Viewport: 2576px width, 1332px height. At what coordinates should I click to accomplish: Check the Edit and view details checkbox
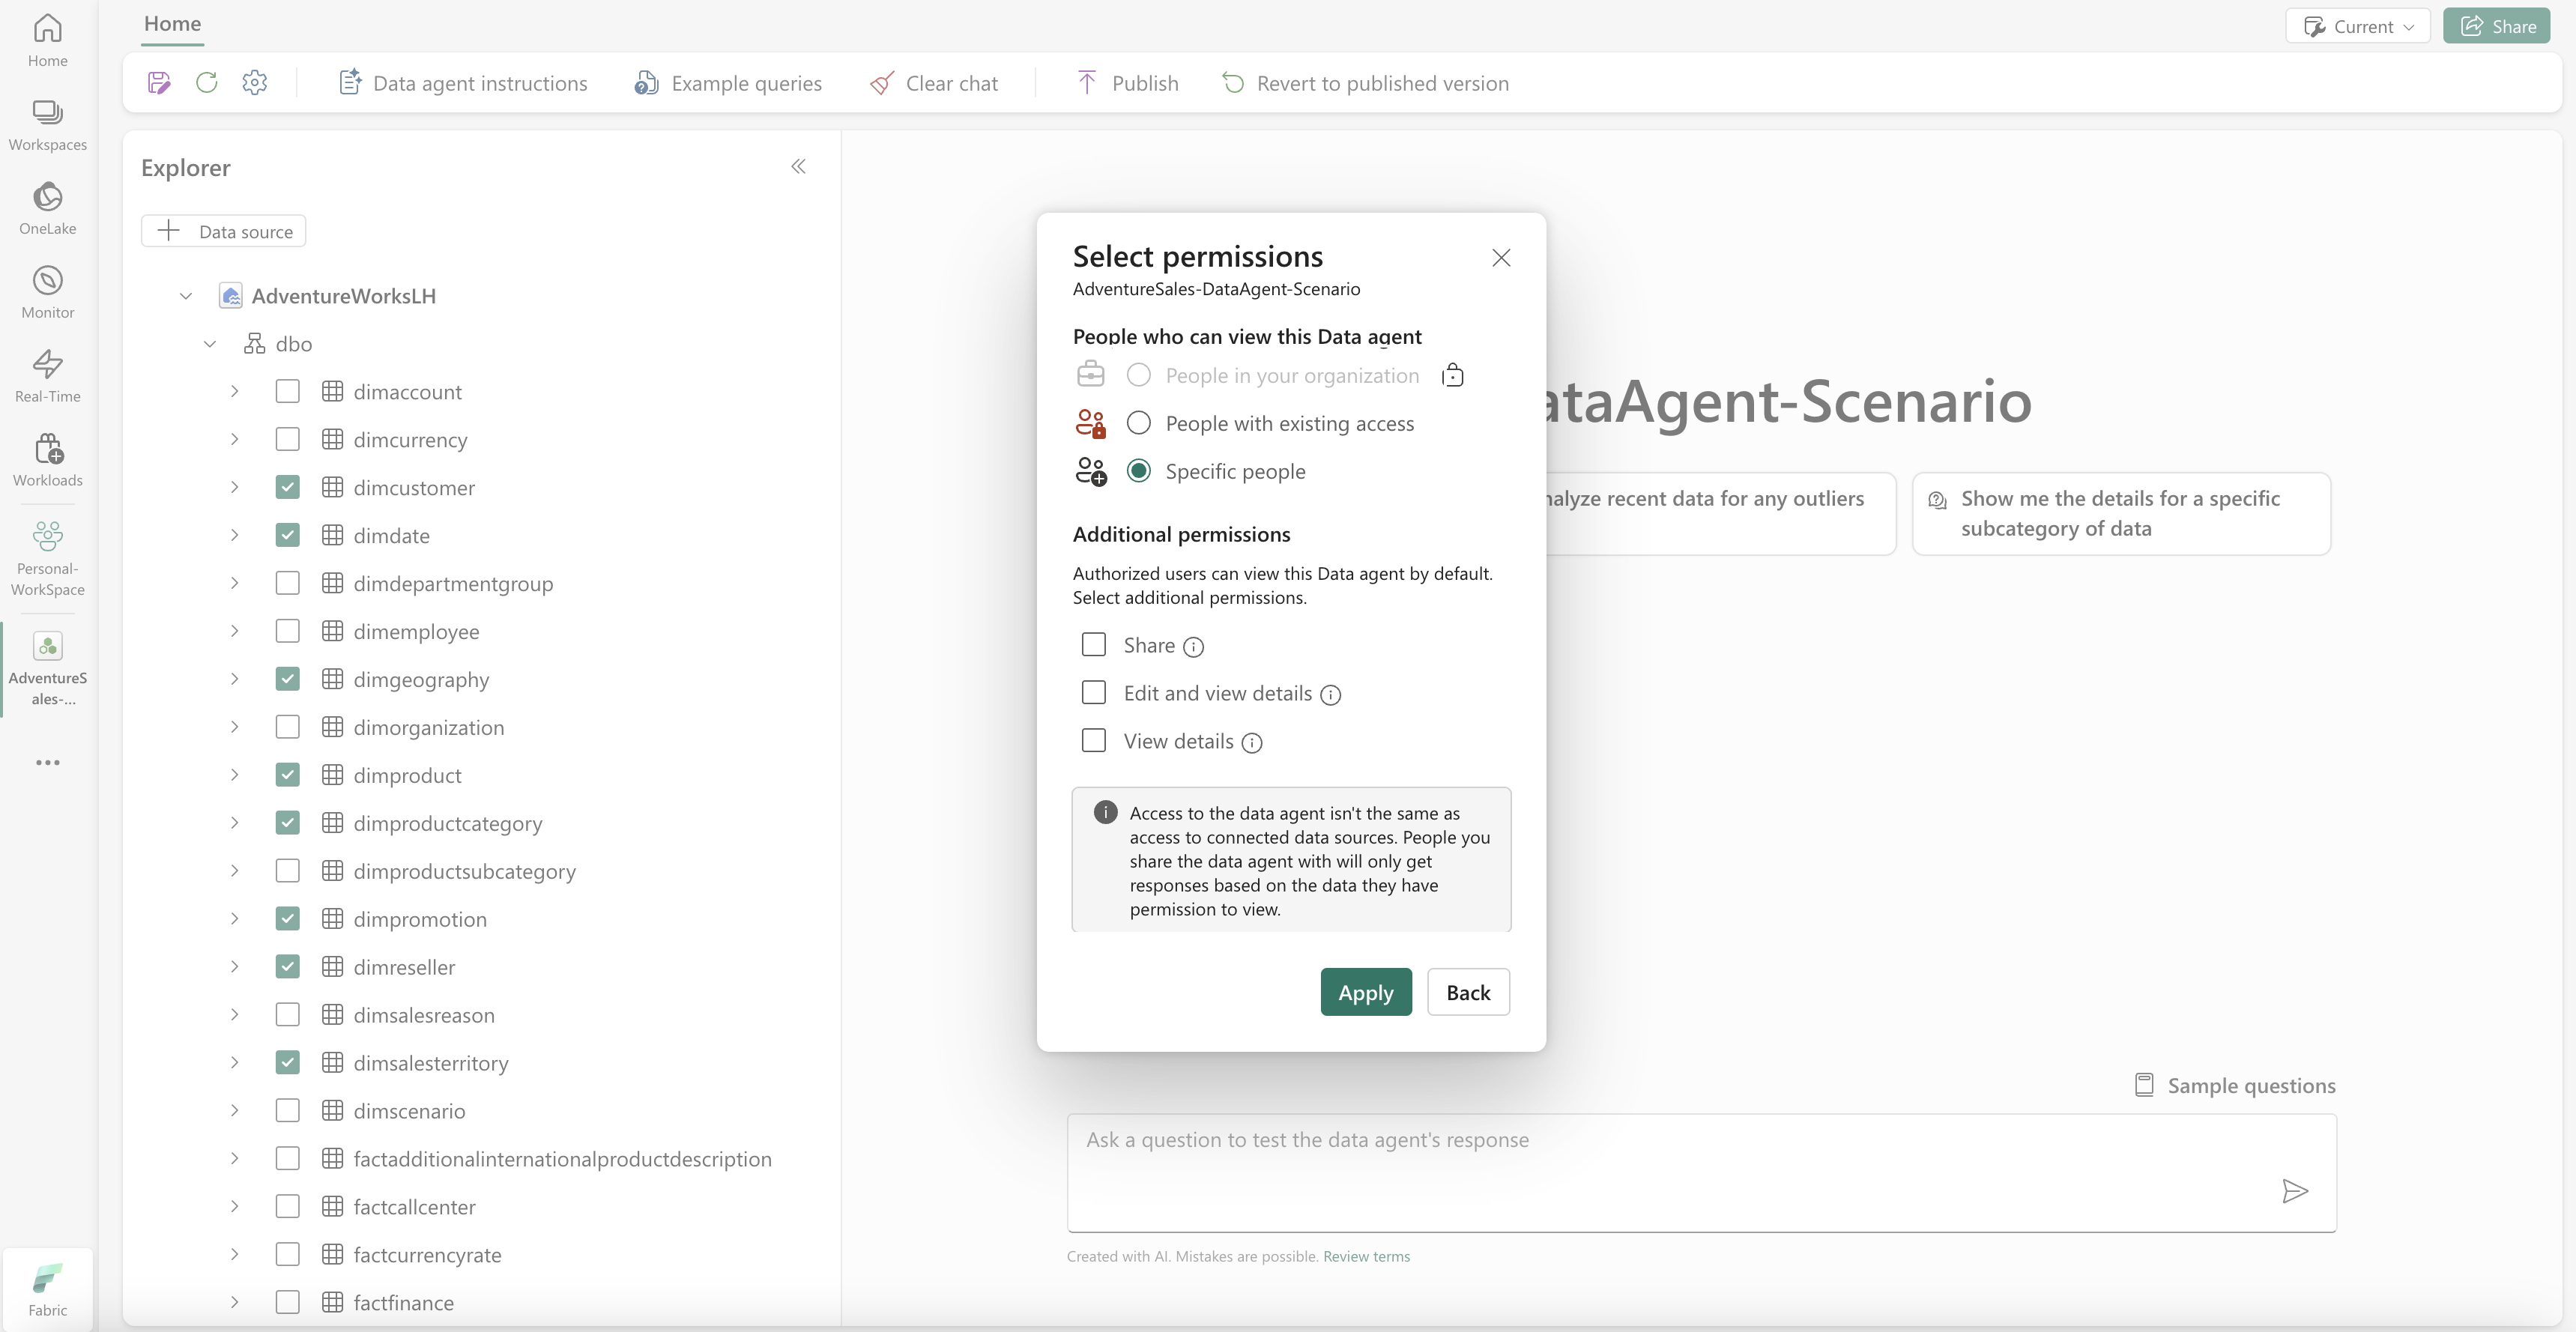point(1094,693)
